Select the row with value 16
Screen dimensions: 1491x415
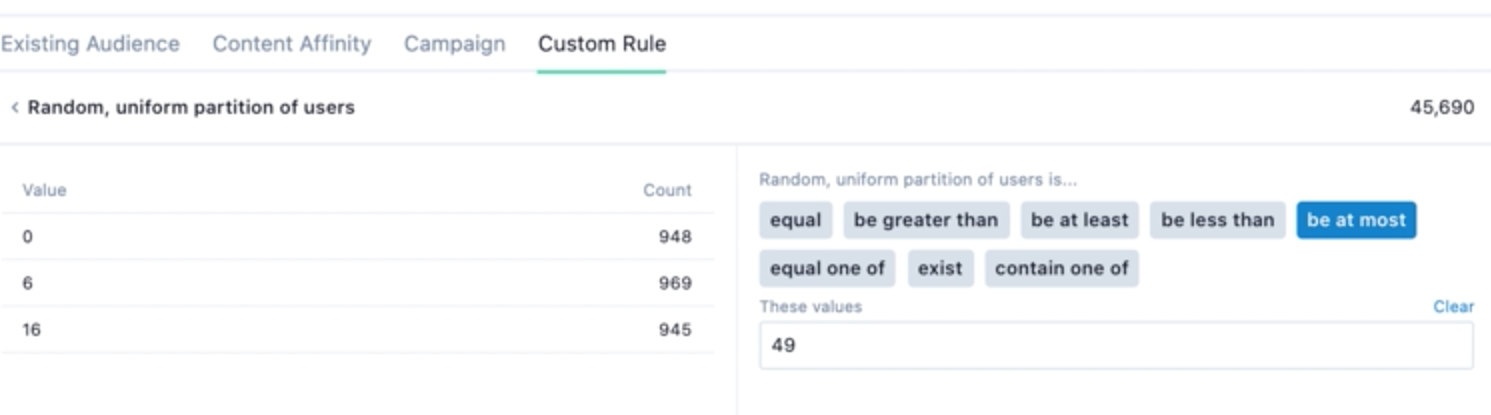pyautogui.click(x=357, y=330)
